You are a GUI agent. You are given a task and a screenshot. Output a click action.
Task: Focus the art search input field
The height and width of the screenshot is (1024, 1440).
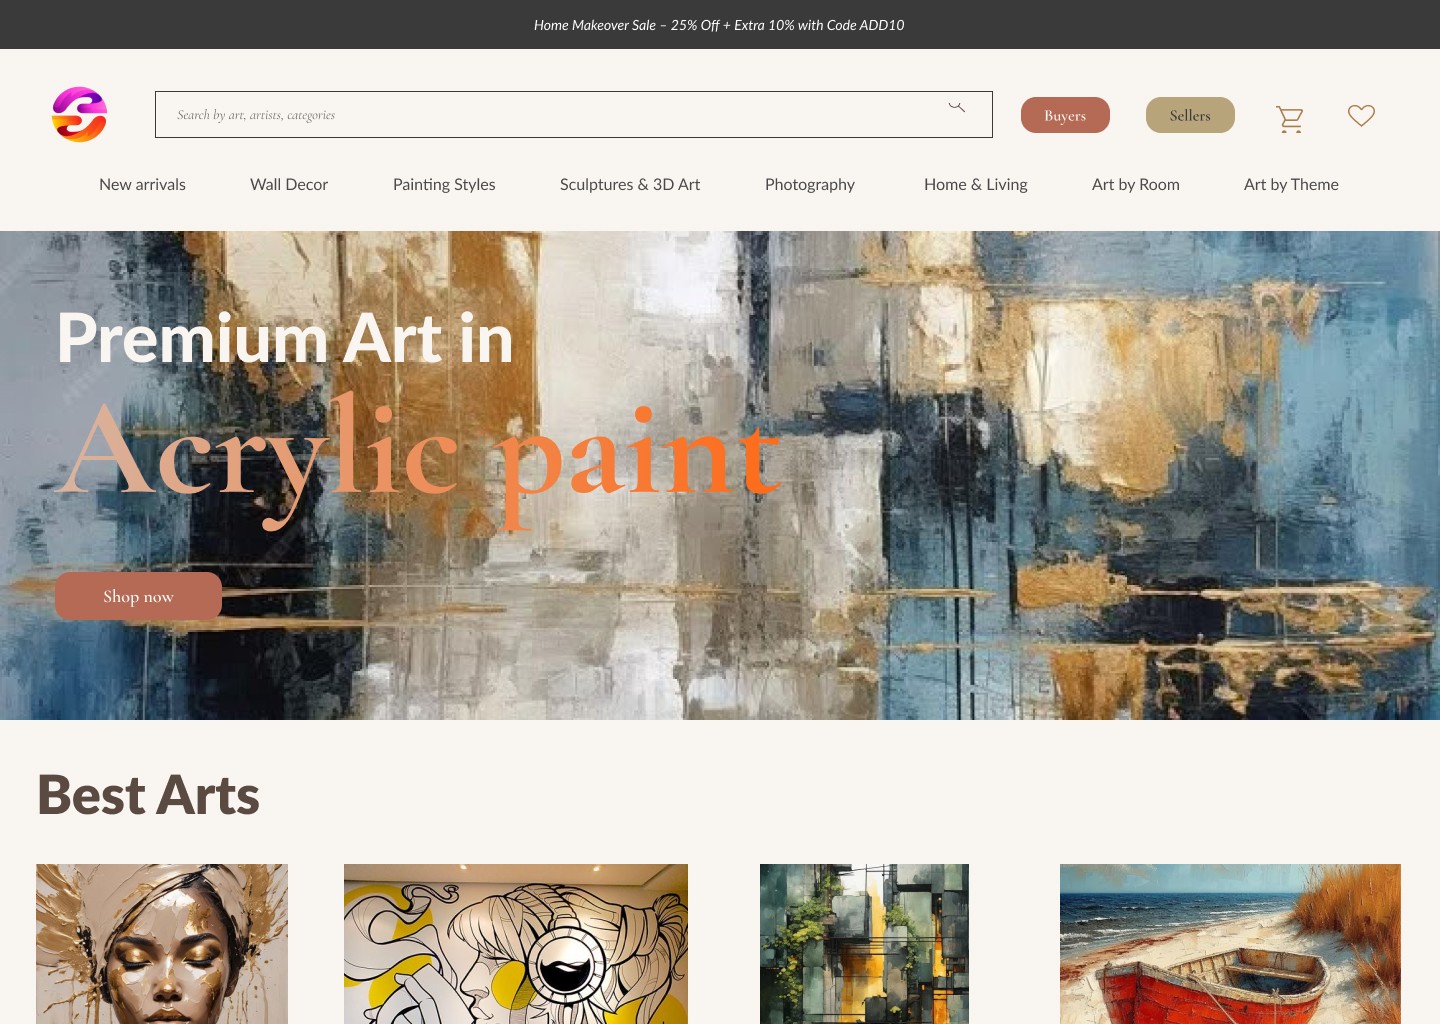(x=574, y=115)
